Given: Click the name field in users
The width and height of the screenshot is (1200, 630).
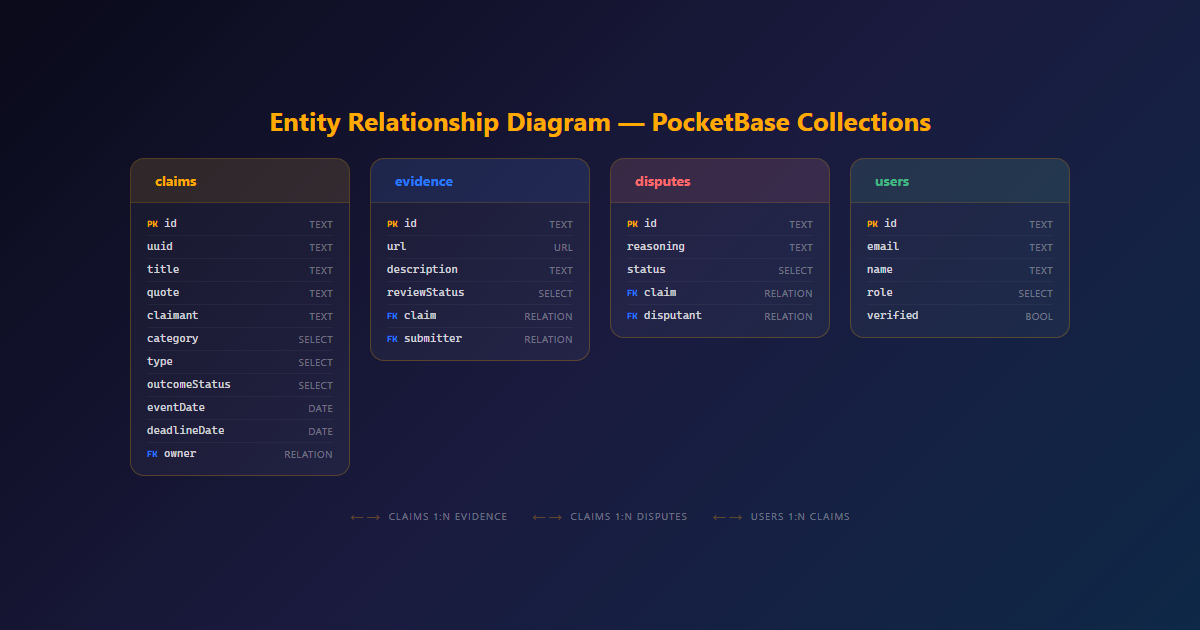Looking at the screenshot, I should tap(960, 270).
